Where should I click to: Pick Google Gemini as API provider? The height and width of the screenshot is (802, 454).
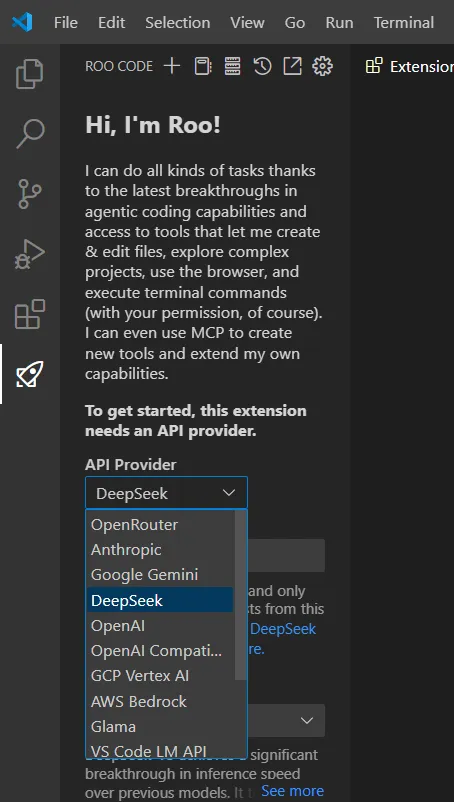tap(144, 575)
